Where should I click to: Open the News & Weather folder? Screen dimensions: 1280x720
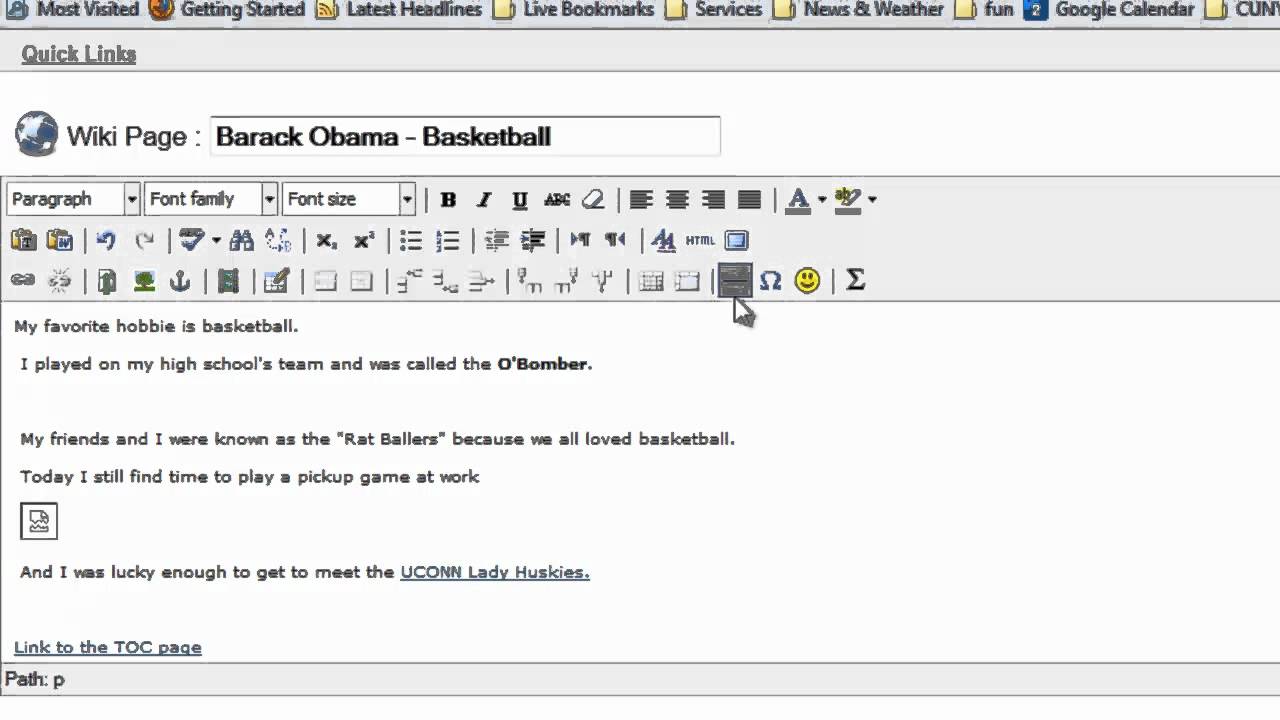point(859,10)
